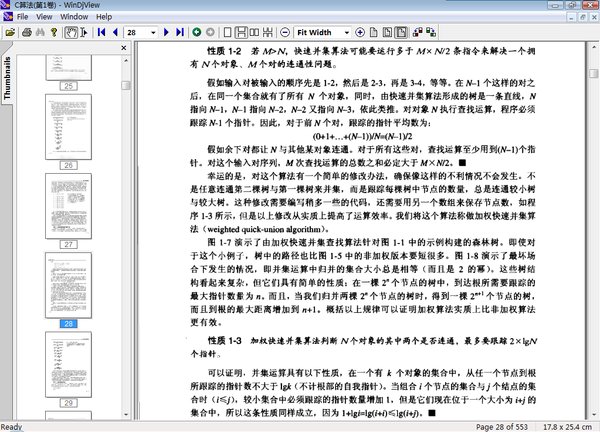Image resolution: width=600 pixels, height=432 pixels.
Task: Restore the inner document window
Action: point(583,17)
